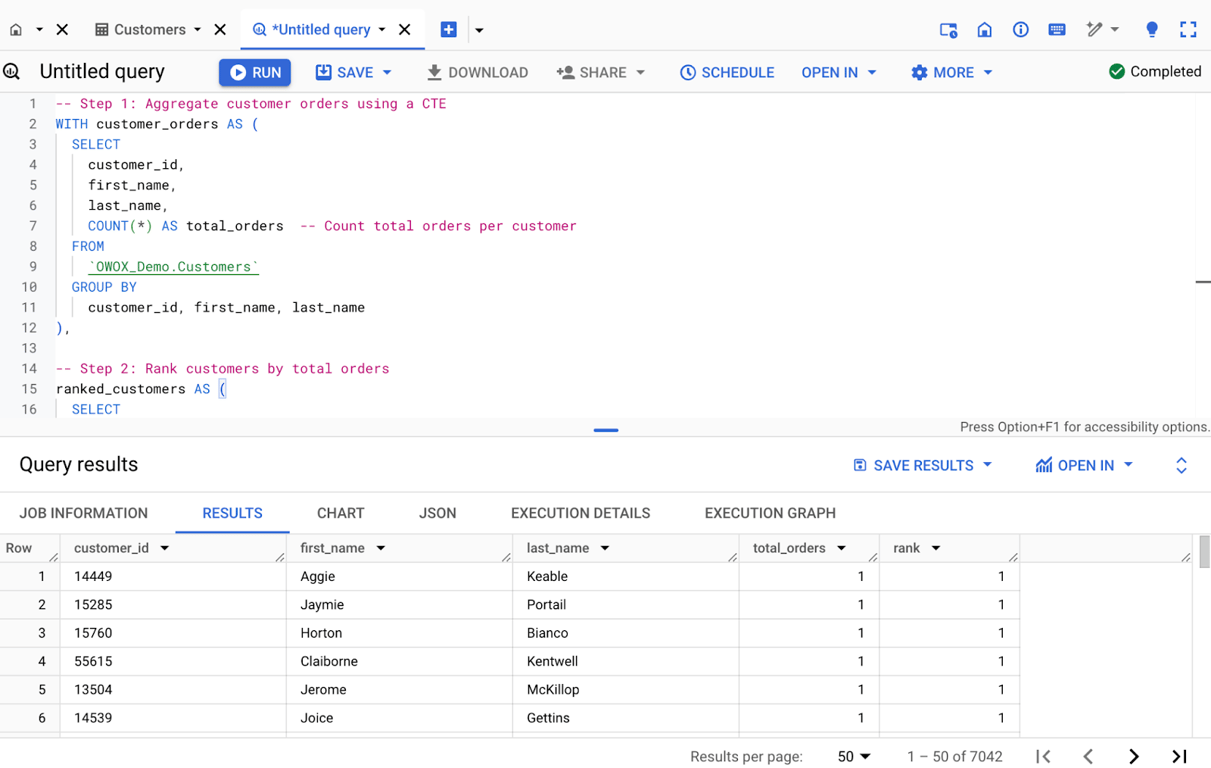Go to previous page of results
Viewport: 1211px width, 768px height.
[x=1088, y=756]
